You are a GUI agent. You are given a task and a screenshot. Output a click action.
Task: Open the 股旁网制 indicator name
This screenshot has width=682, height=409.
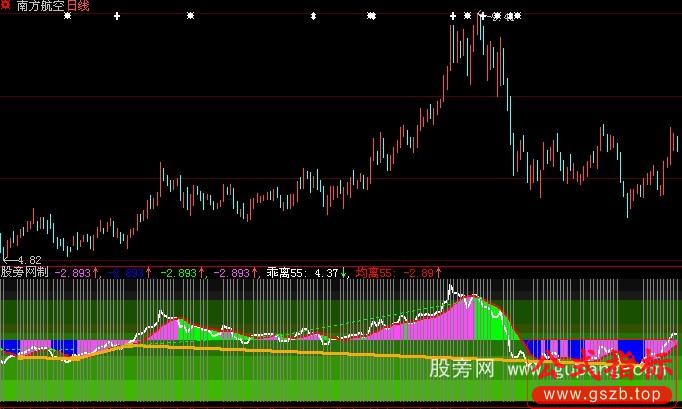pyautogui.click(x=25, y=271)
